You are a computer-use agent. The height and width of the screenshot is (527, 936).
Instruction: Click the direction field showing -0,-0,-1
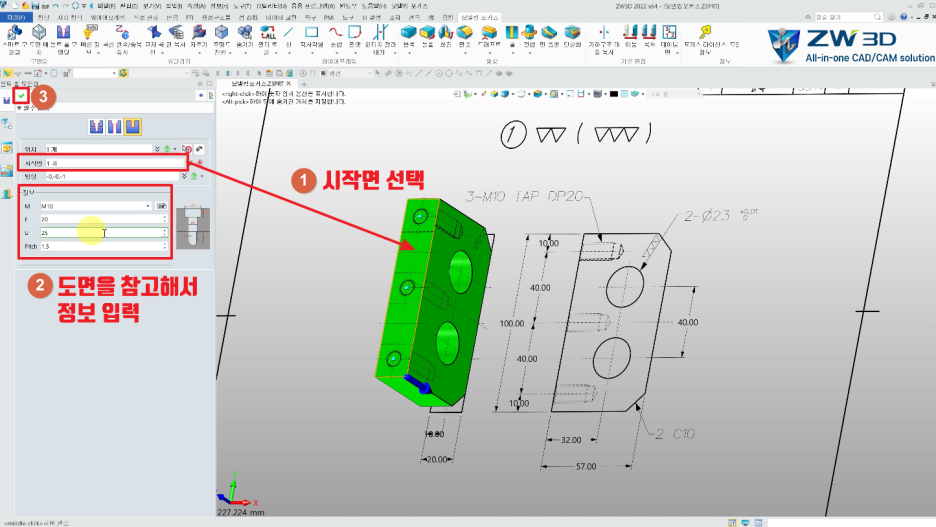(112, 177)
